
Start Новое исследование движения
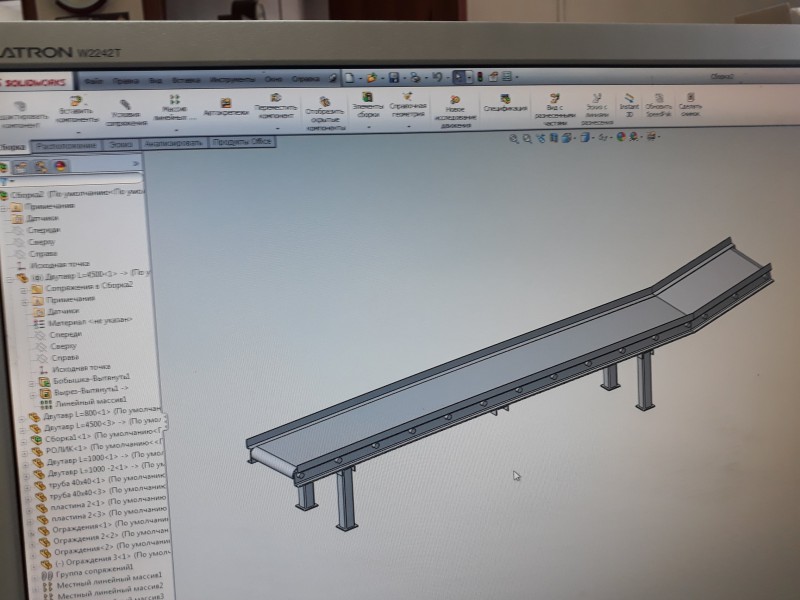pos(455,111)
